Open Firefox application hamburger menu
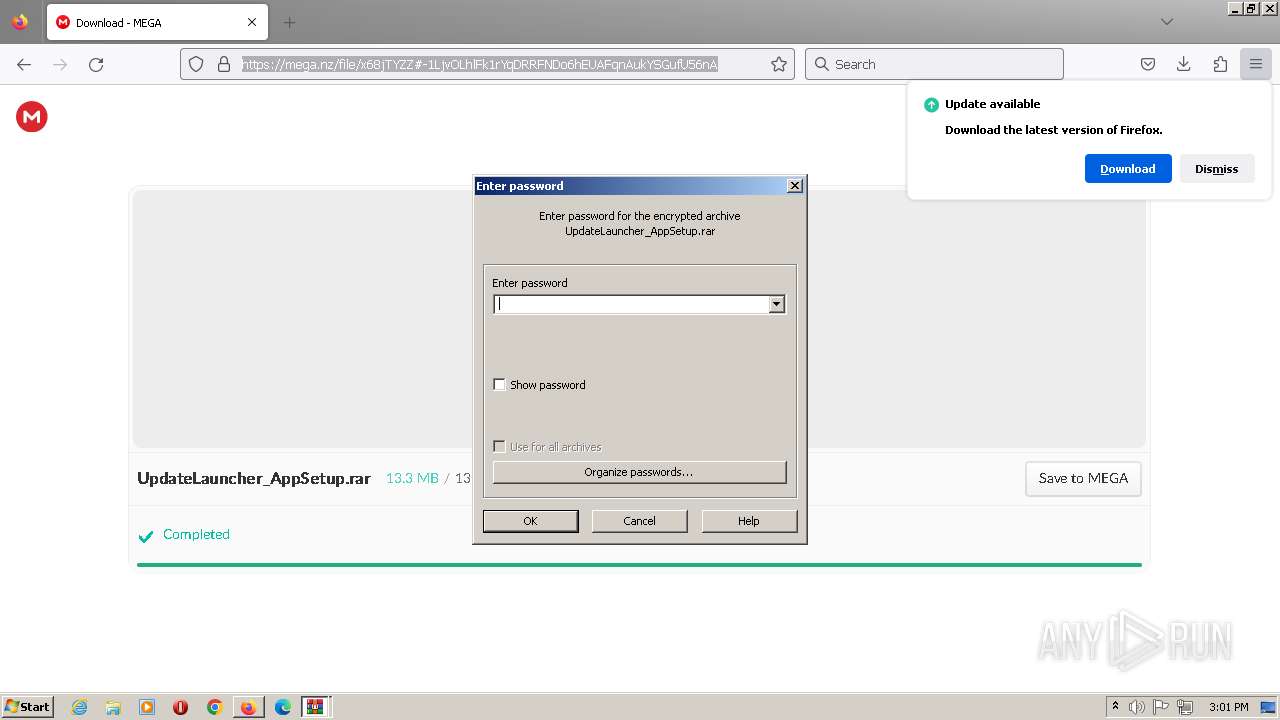Image resolution: width=1280 pixels, height=720 pixels. click(1256, 64)
